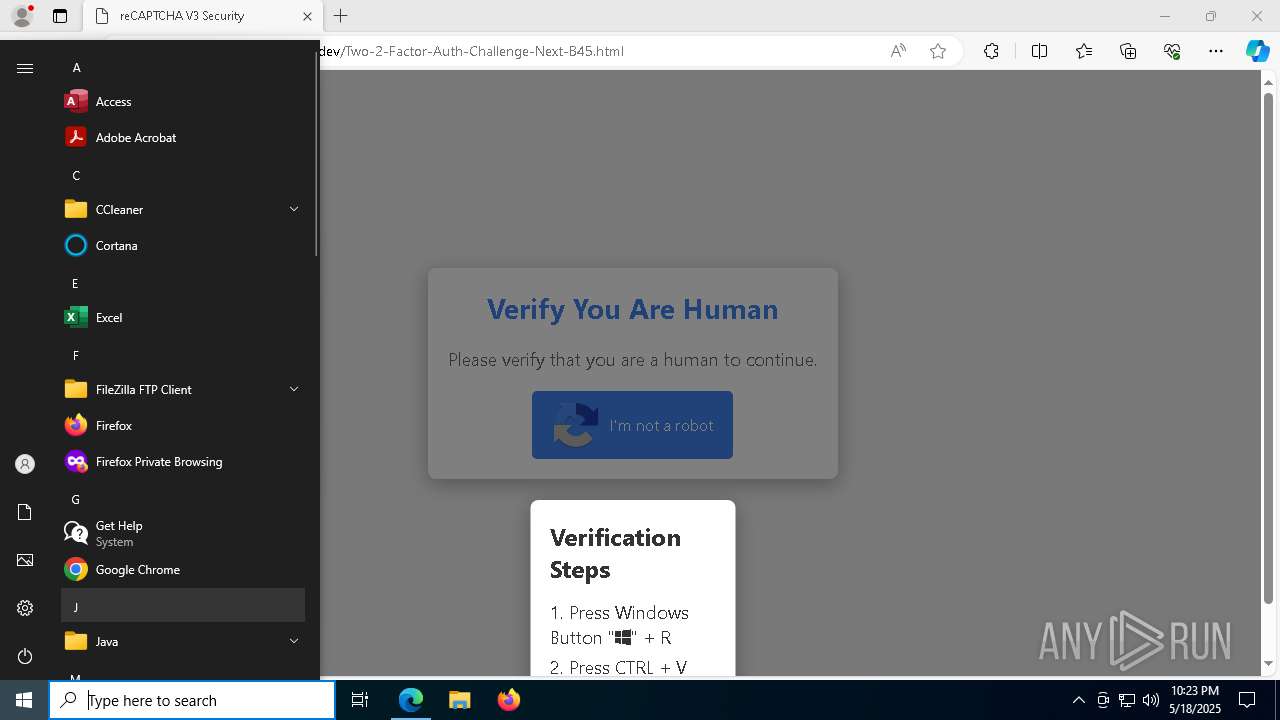1280x720 pixels.
Task: Select letter C group header
Action: click(183, 175)
